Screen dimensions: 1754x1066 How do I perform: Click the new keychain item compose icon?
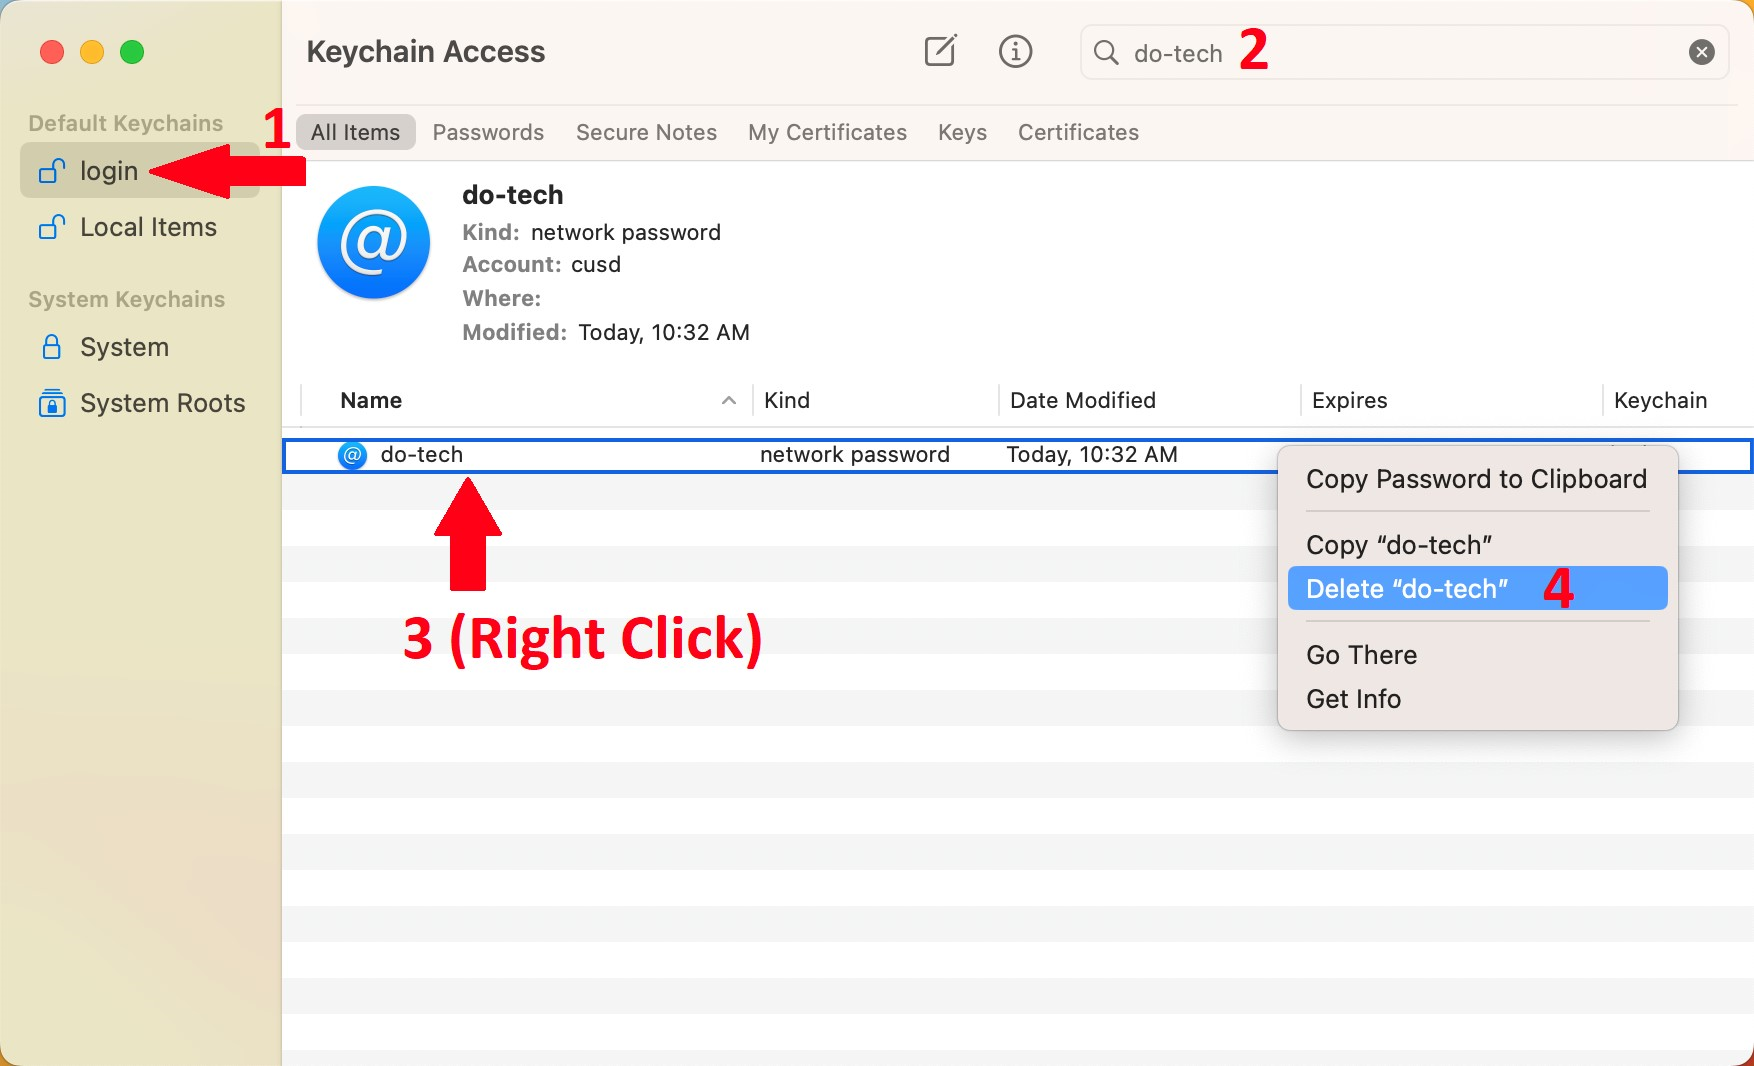click(x=940, y=51)
